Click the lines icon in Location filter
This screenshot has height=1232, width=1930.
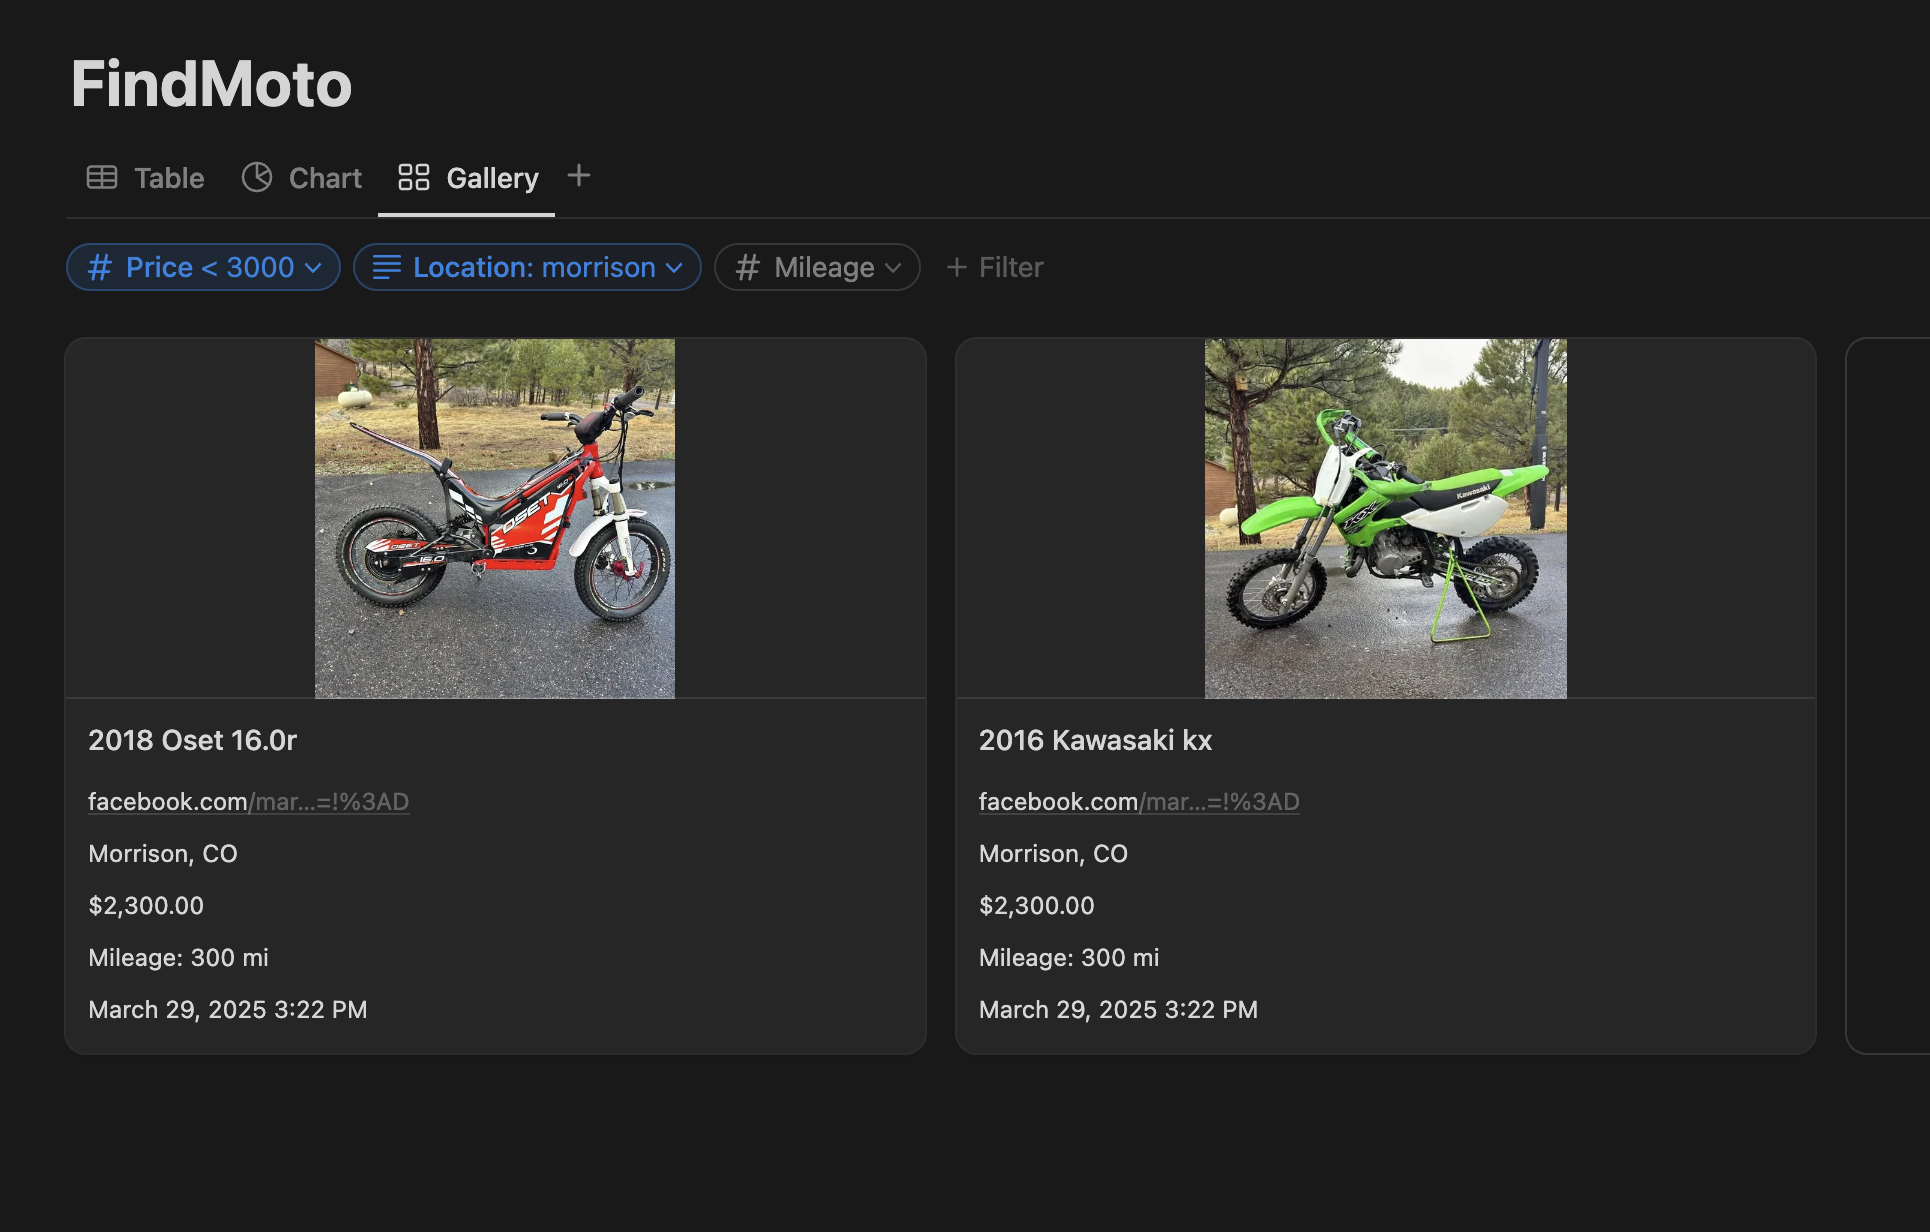pos(386,268)
